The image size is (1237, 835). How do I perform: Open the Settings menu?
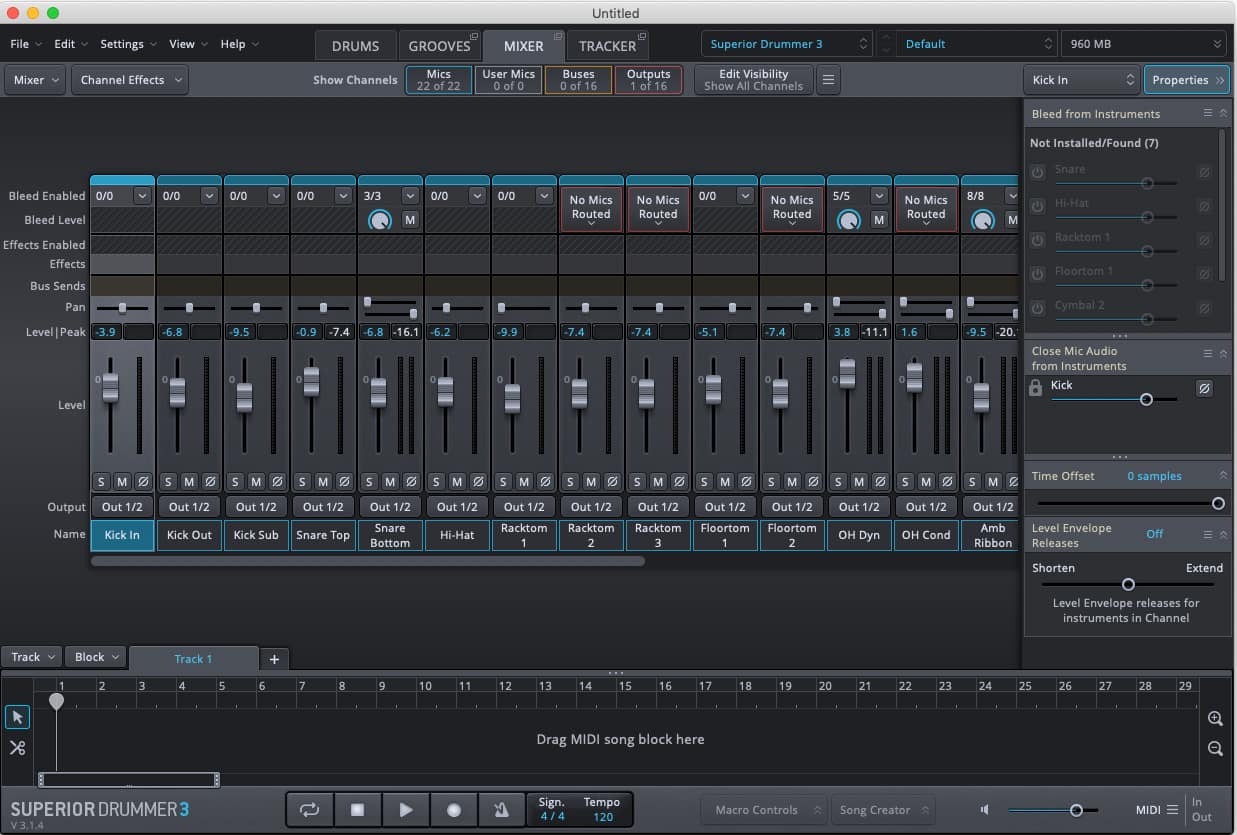pyautogui.click(x=126, y=44)
